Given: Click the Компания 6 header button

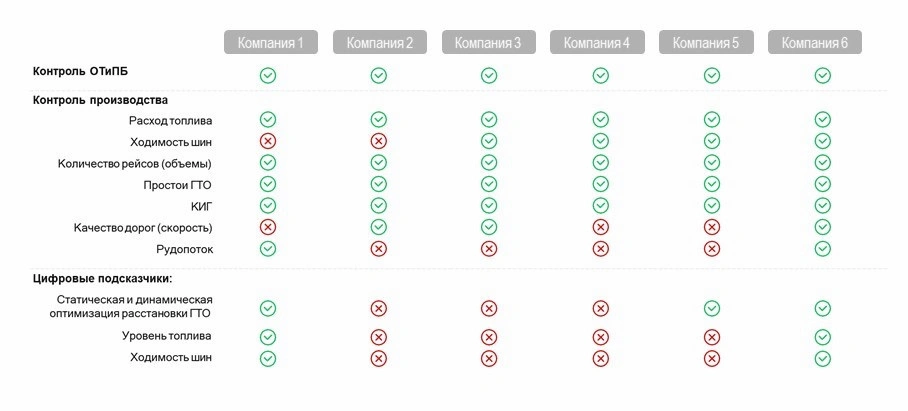Looking at the screenshot, I should (815, 42).
